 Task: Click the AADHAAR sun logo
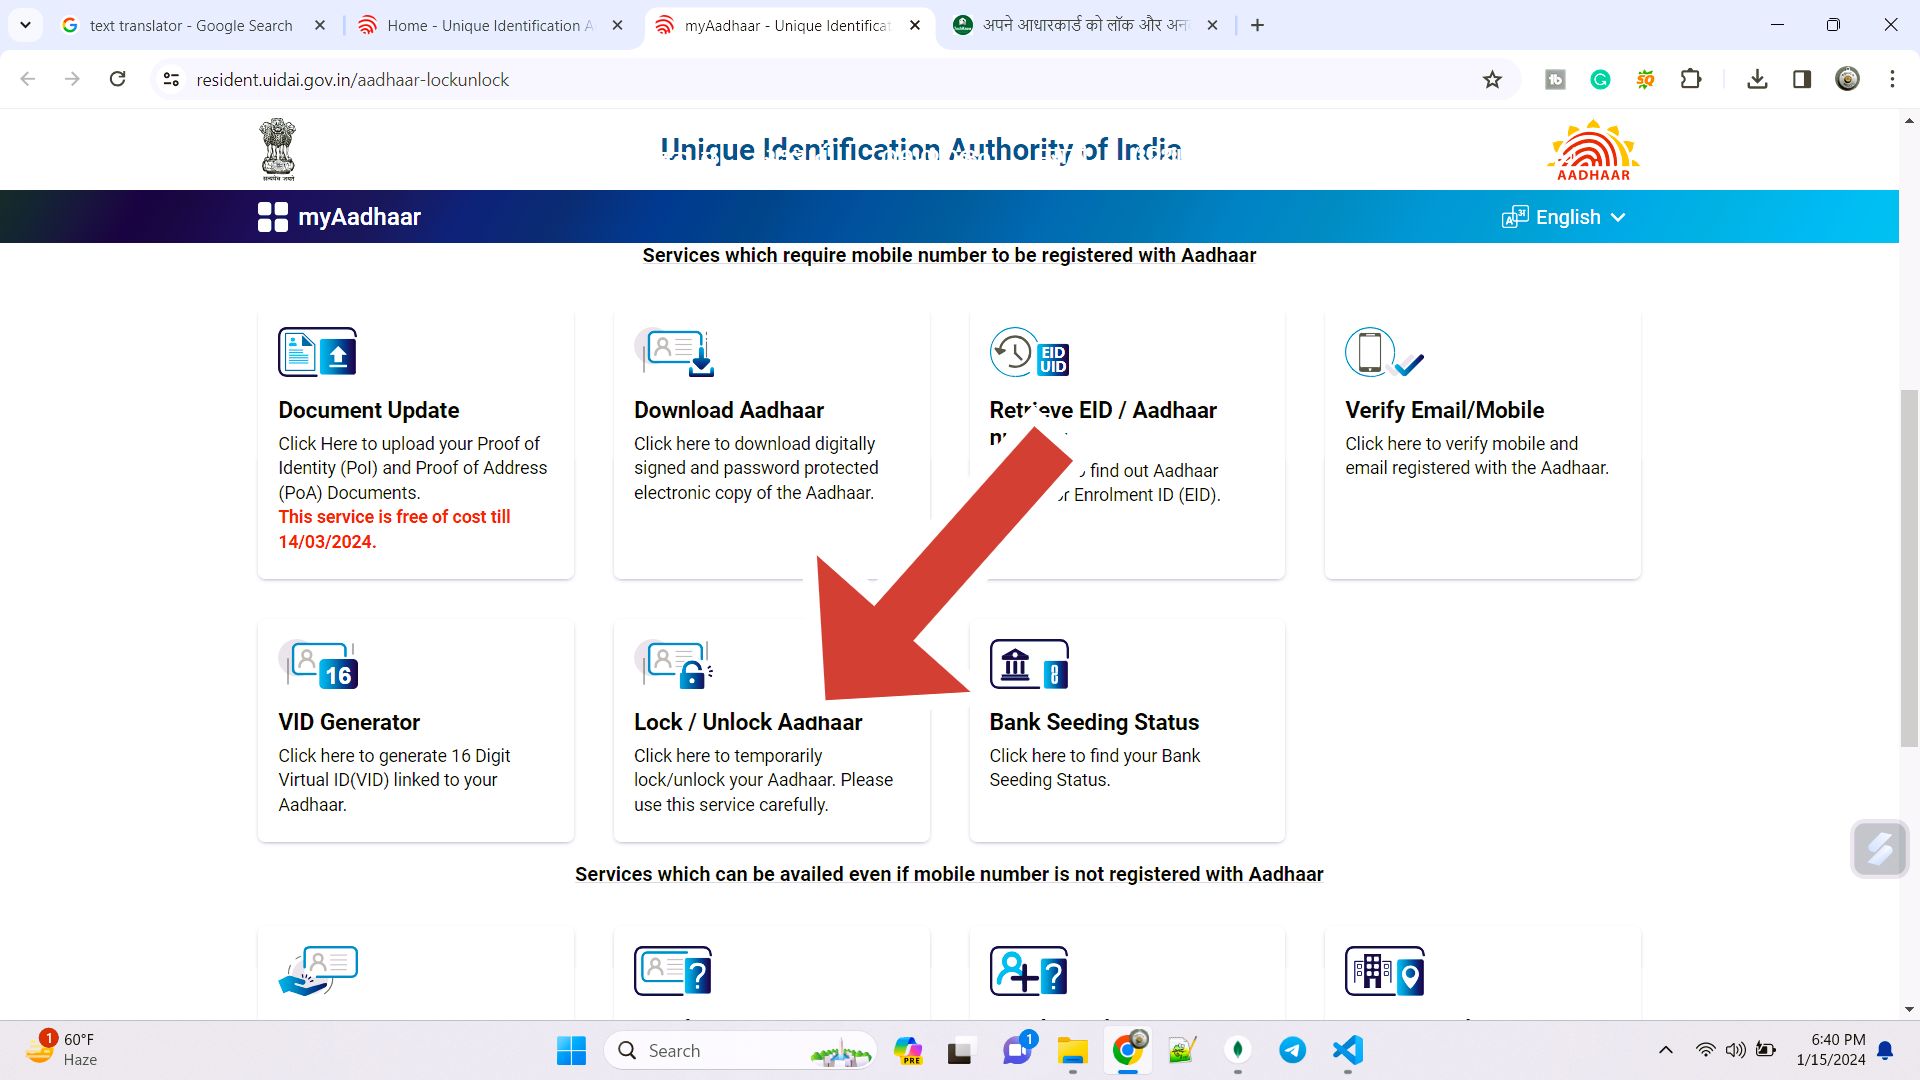(x=1593, y=150)
